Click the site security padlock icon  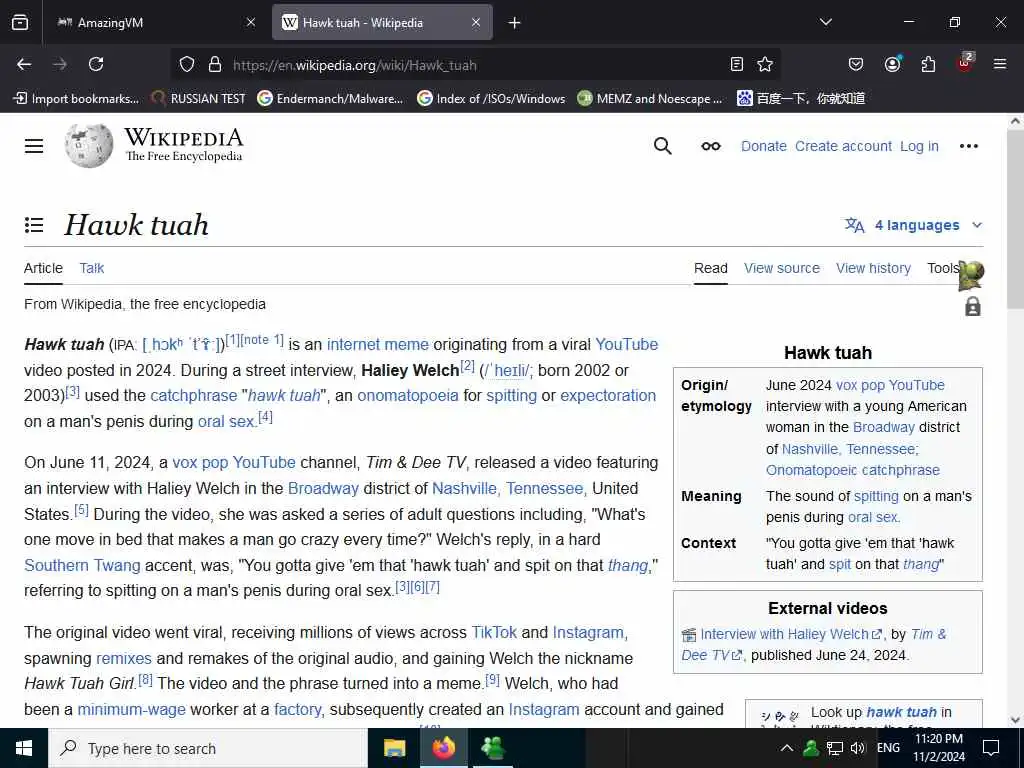tap(215, 64)
